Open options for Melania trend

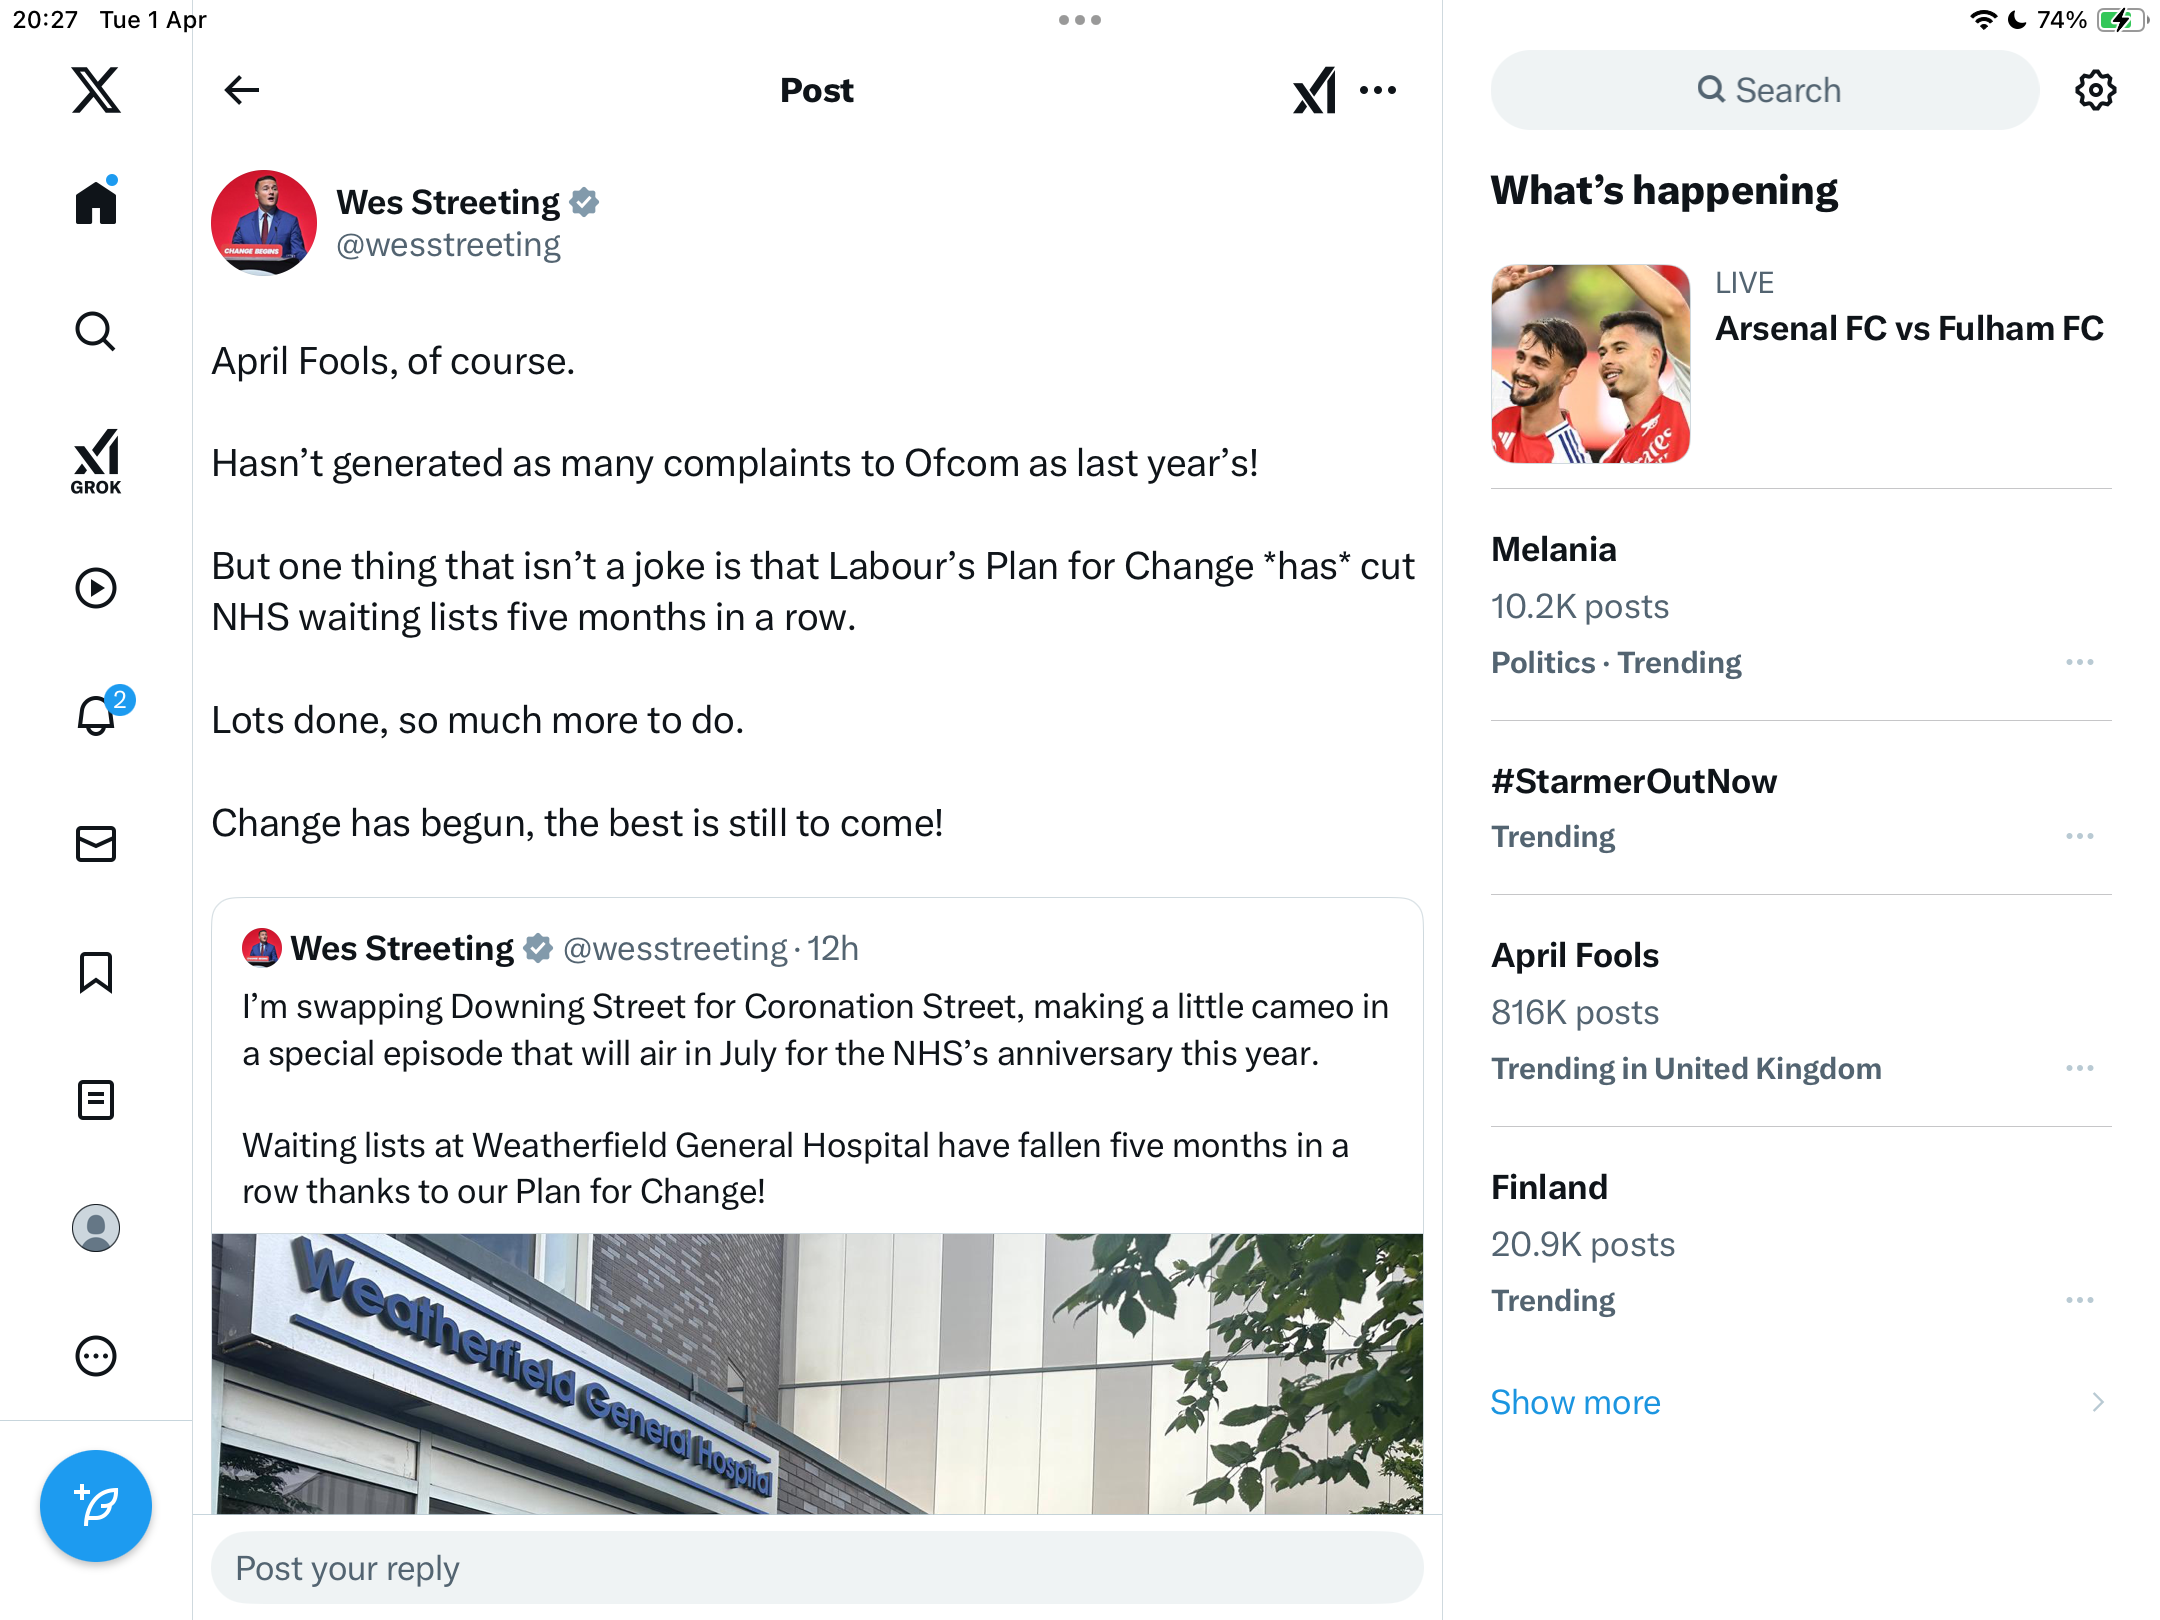pos(2079,662)
